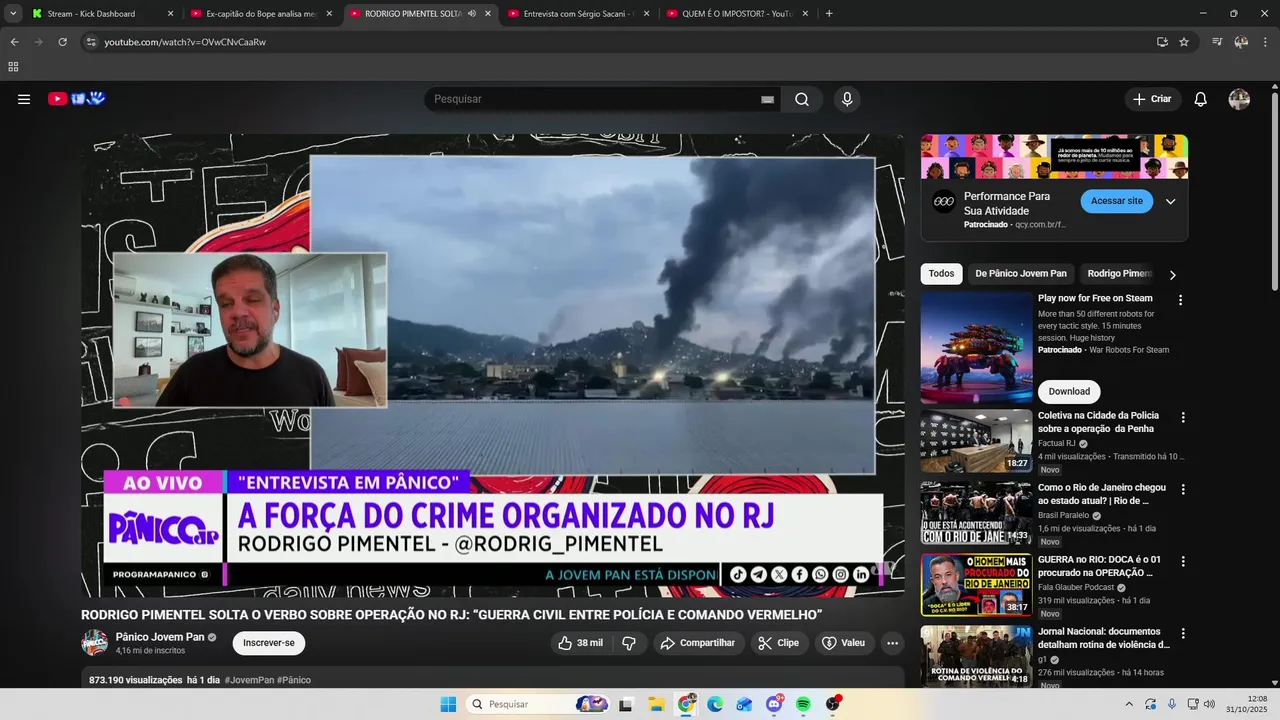The height and width of the screenshot is (720, 1280).
Task: Open Chrome profile avatar
Action: pos(1241,42)
